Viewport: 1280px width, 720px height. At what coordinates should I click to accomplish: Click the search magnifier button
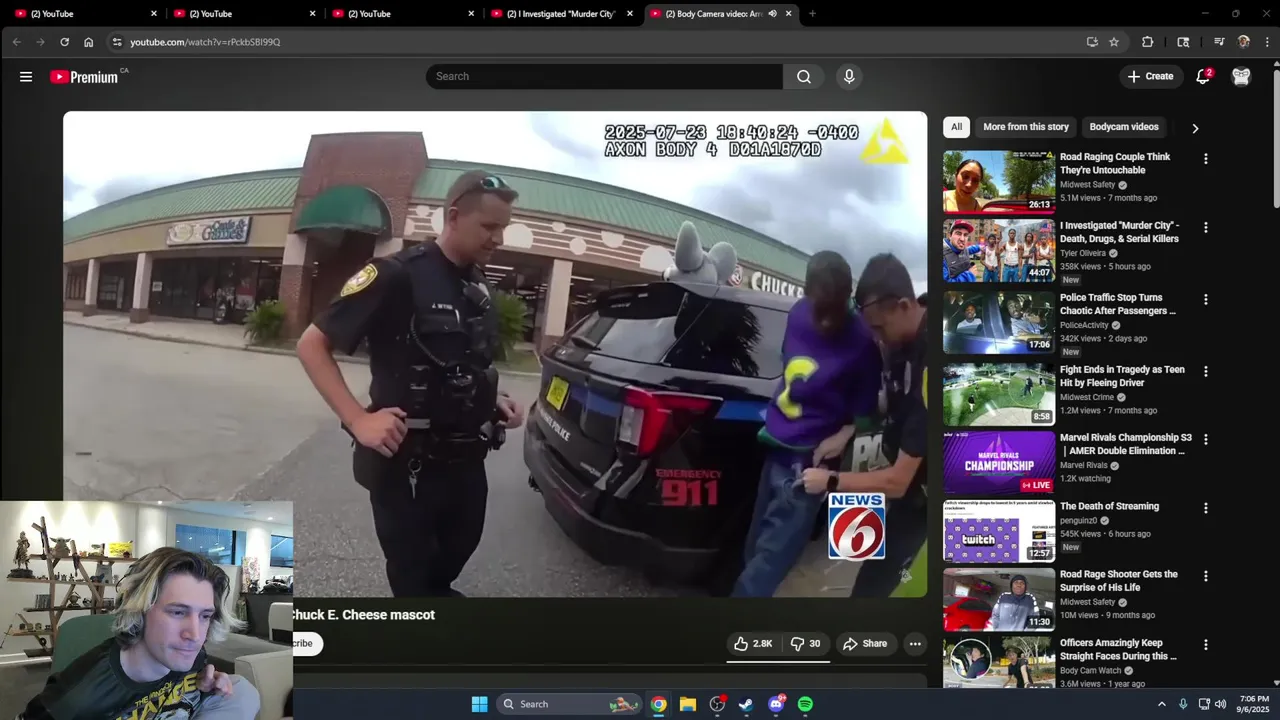pos(804,76)
